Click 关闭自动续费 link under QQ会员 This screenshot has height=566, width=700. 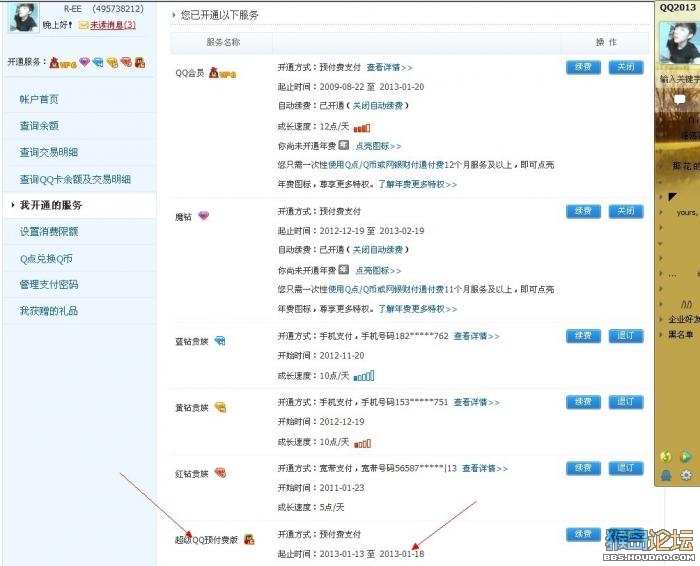378,106
